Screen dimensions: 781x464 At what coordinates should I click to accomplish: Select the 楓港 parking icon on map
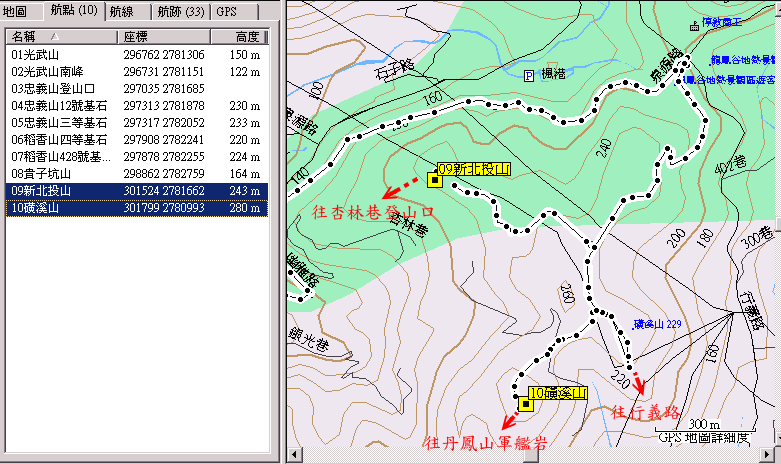pyautogui.click(x=529, y=74)
